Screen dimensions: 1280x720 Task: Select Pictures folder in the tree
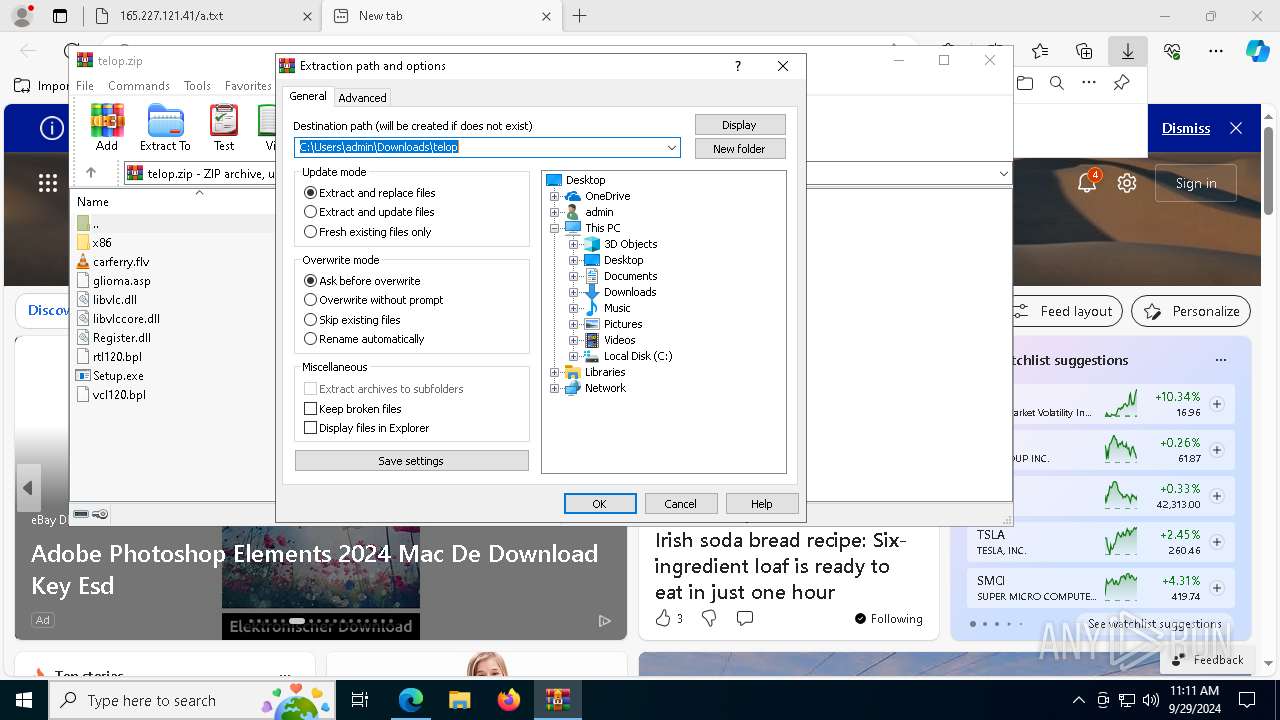point(623,324)
